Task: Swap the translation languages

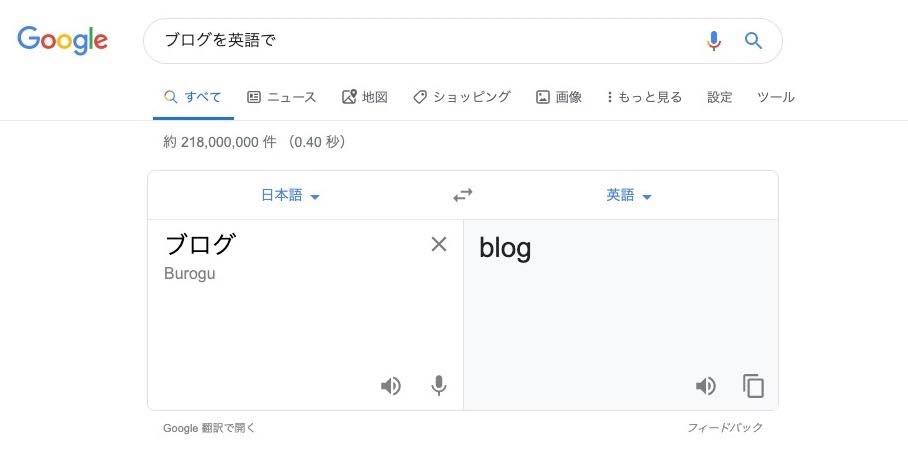Action: click(462, 196)
